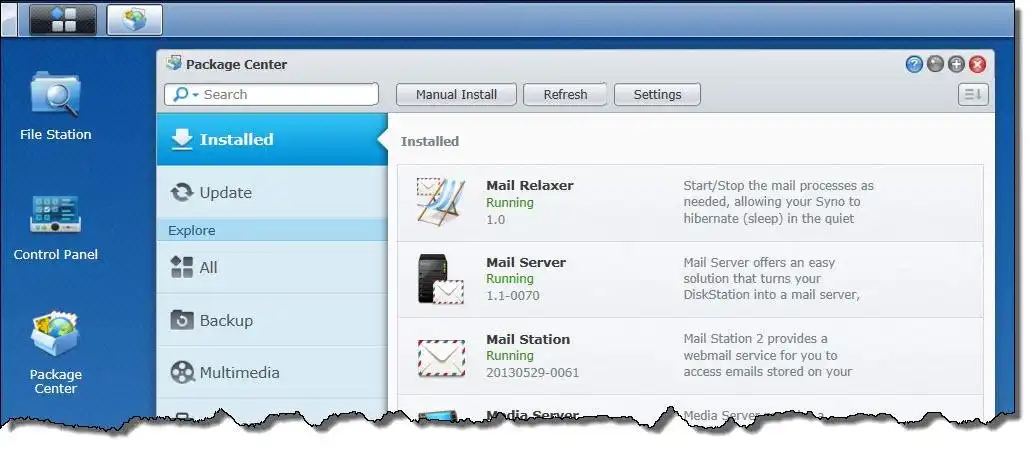Launch Package Center desktop icon
Viewport: 1031px width, 452px height.
tap(56, 353)
